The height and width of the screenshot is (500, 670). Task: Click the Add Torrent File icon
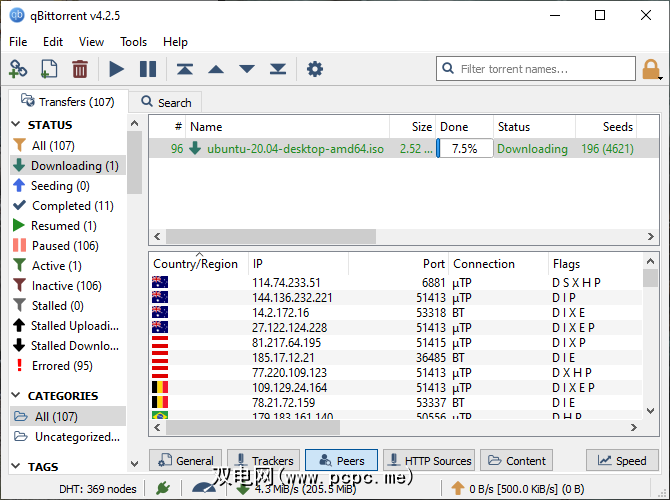(48, 69)
